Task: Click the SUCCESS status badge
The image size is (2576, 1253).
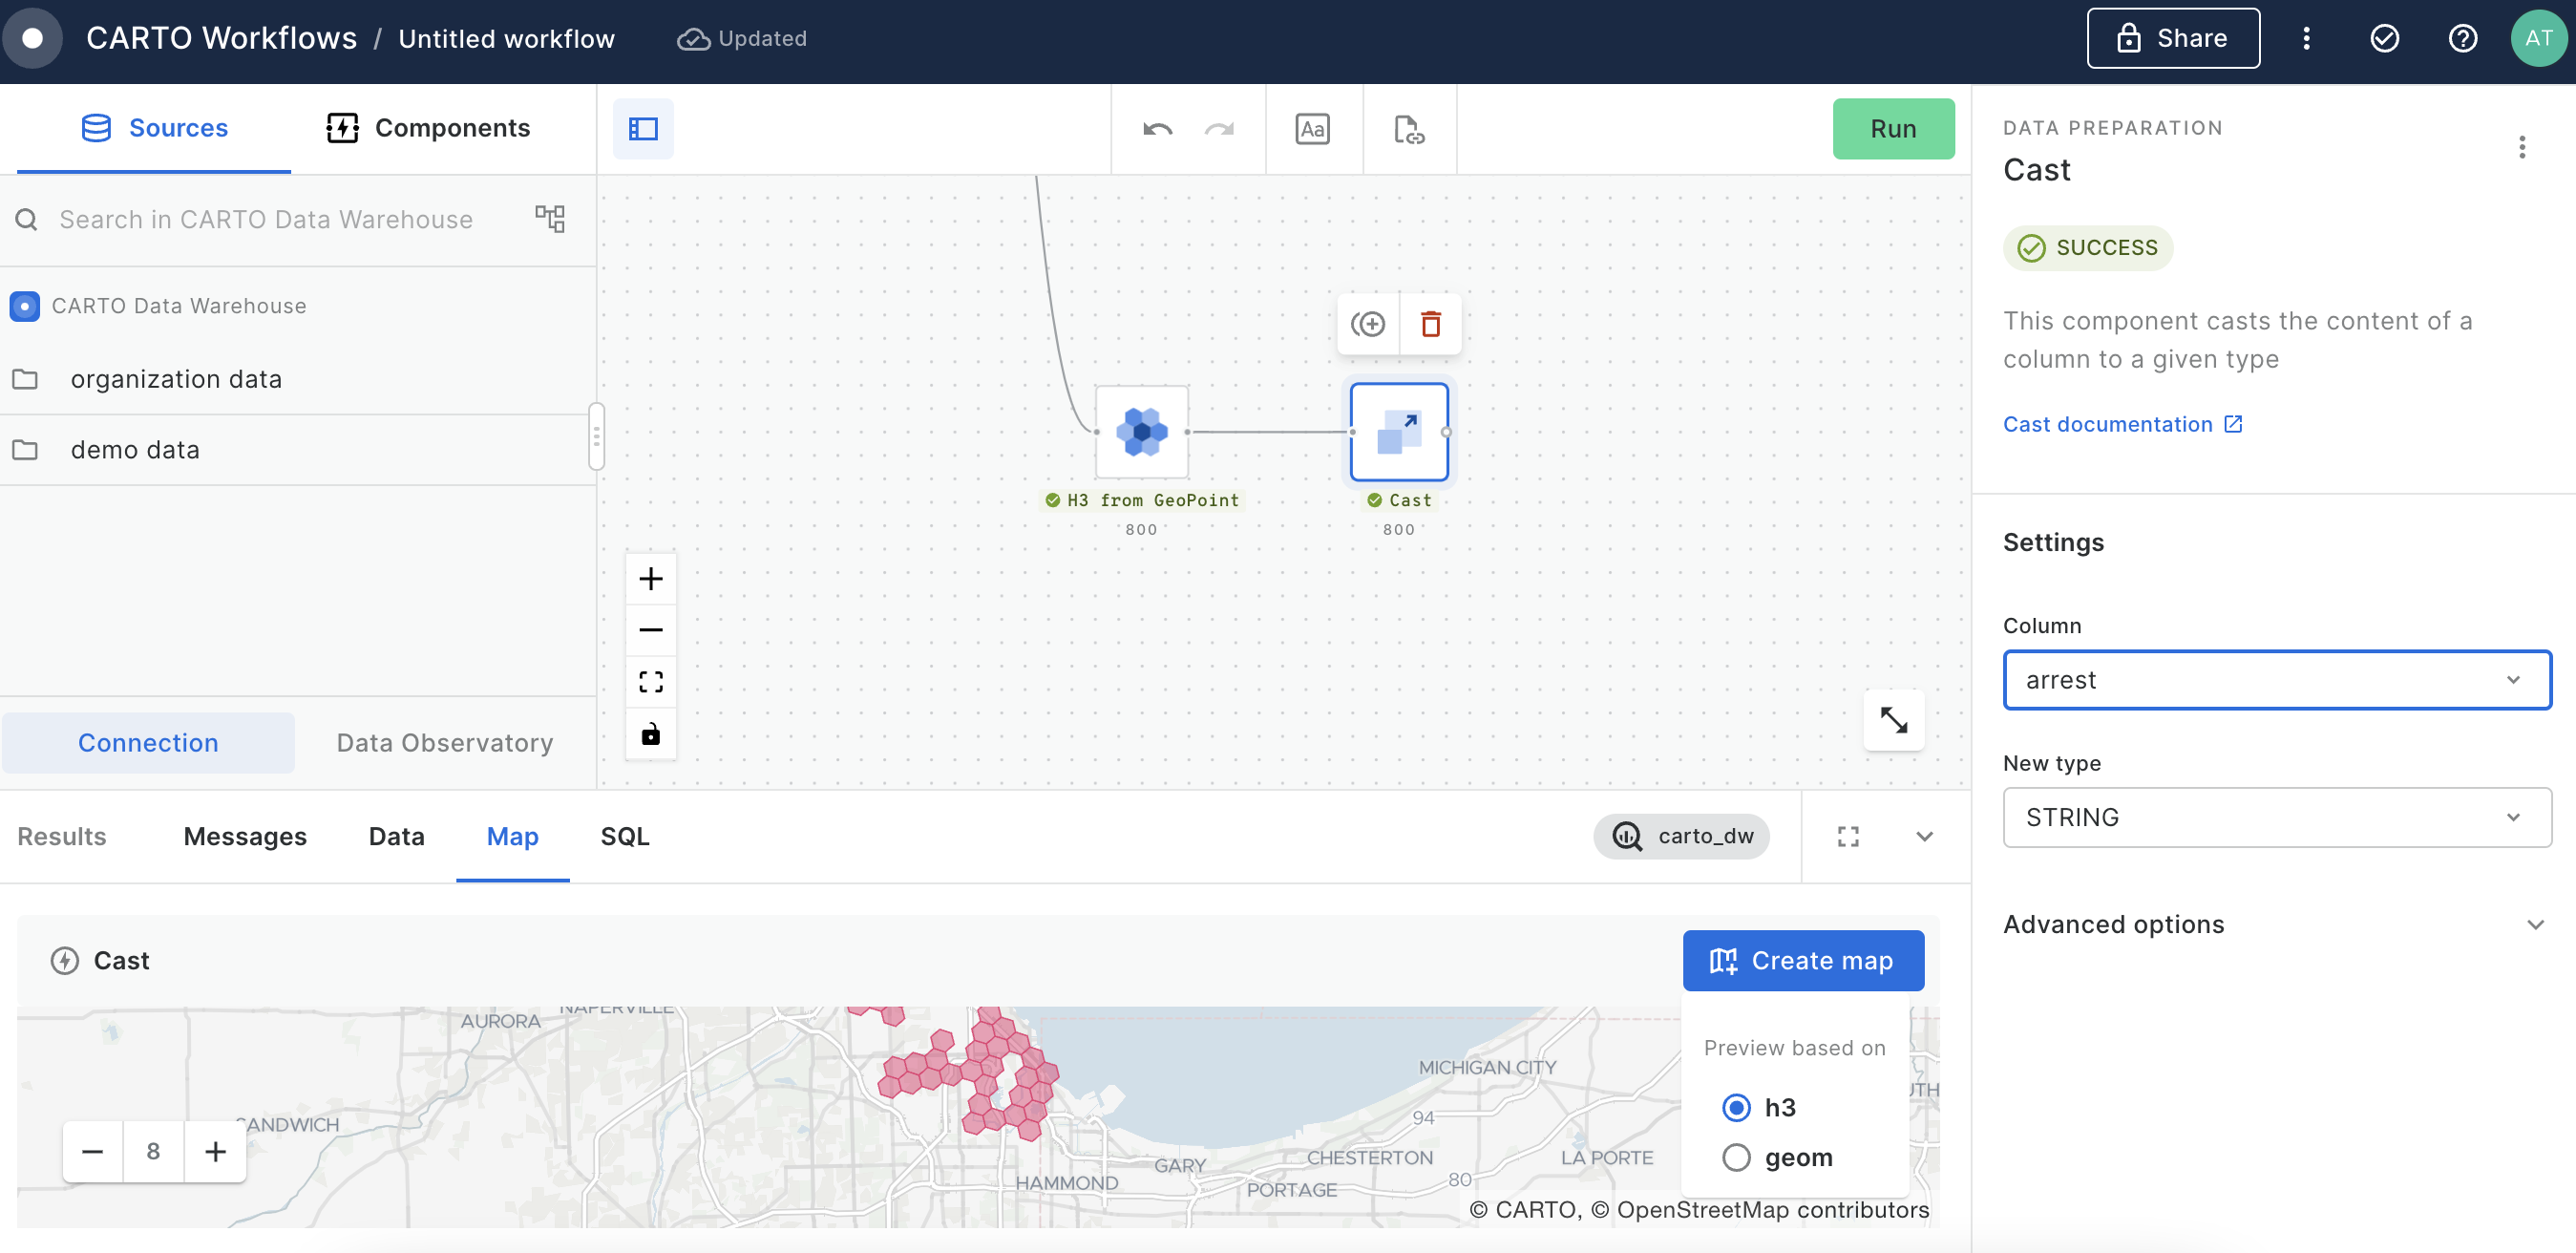Action: click(2087, 248)
